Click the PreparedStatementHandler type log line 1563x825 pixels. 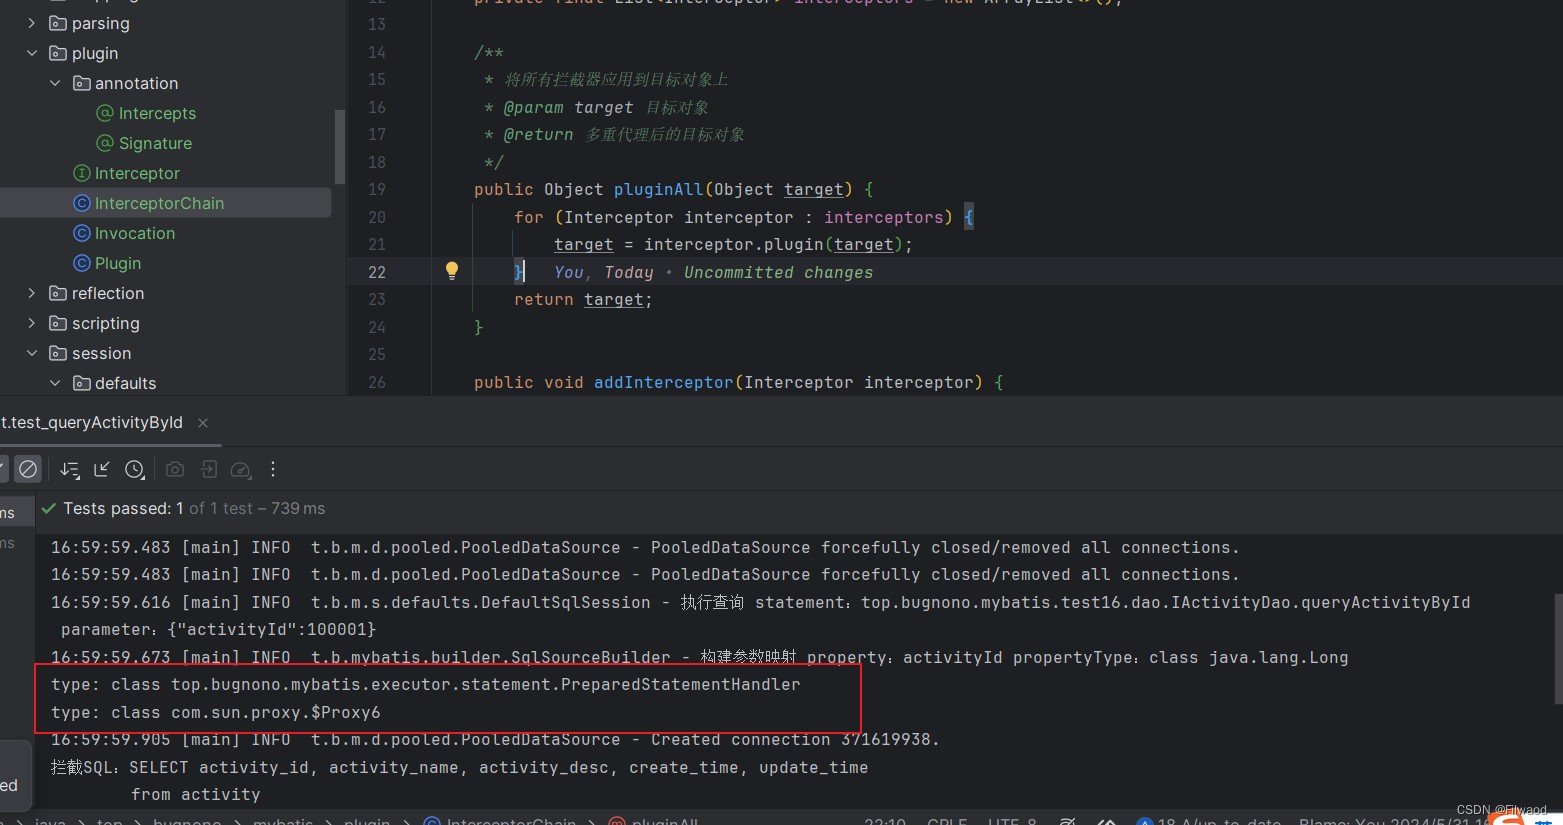coord(426,684)
